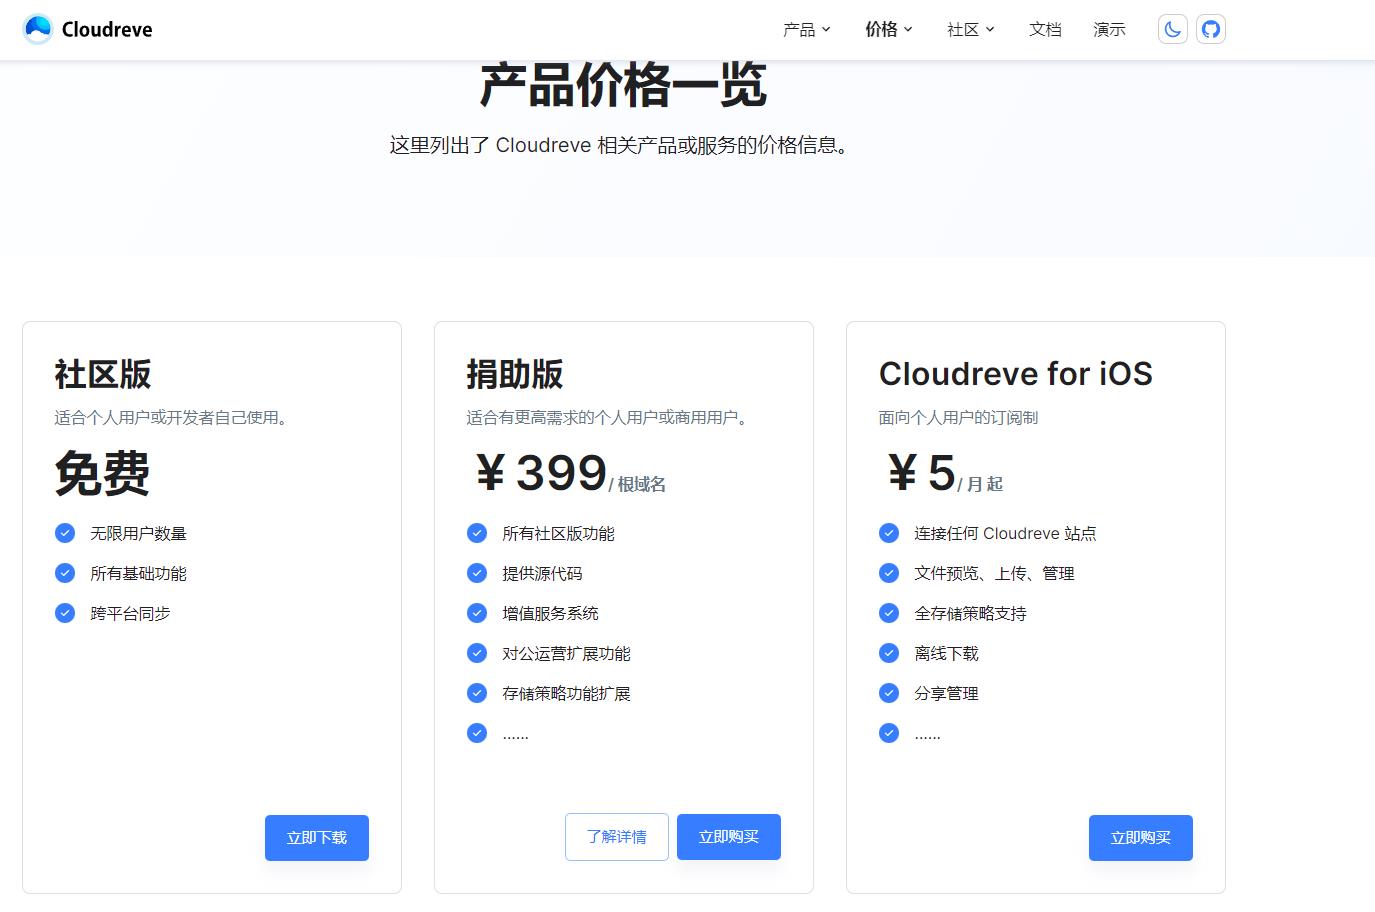
Task: Select the 社区版 card title
Action: (103, 374)
